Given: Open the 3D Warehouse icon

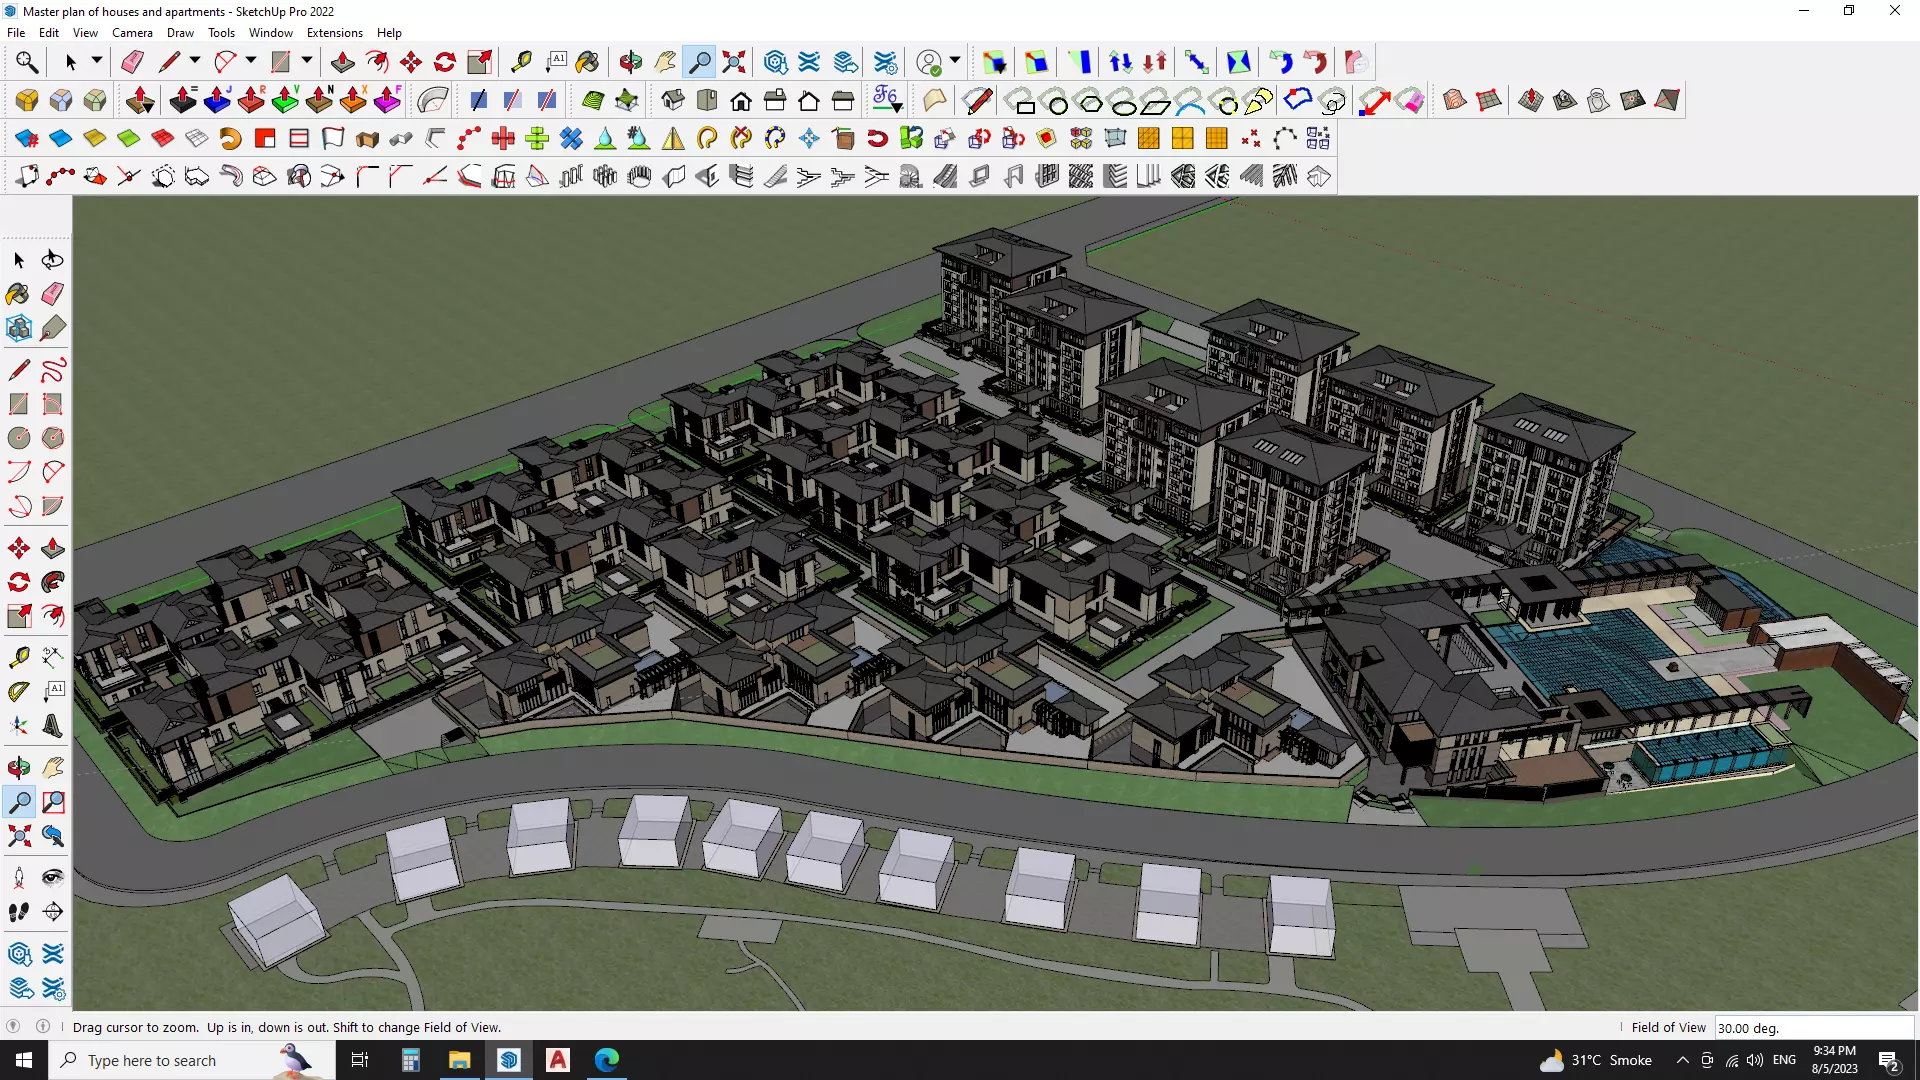Looking at the screenshot, I should point(775,62).
